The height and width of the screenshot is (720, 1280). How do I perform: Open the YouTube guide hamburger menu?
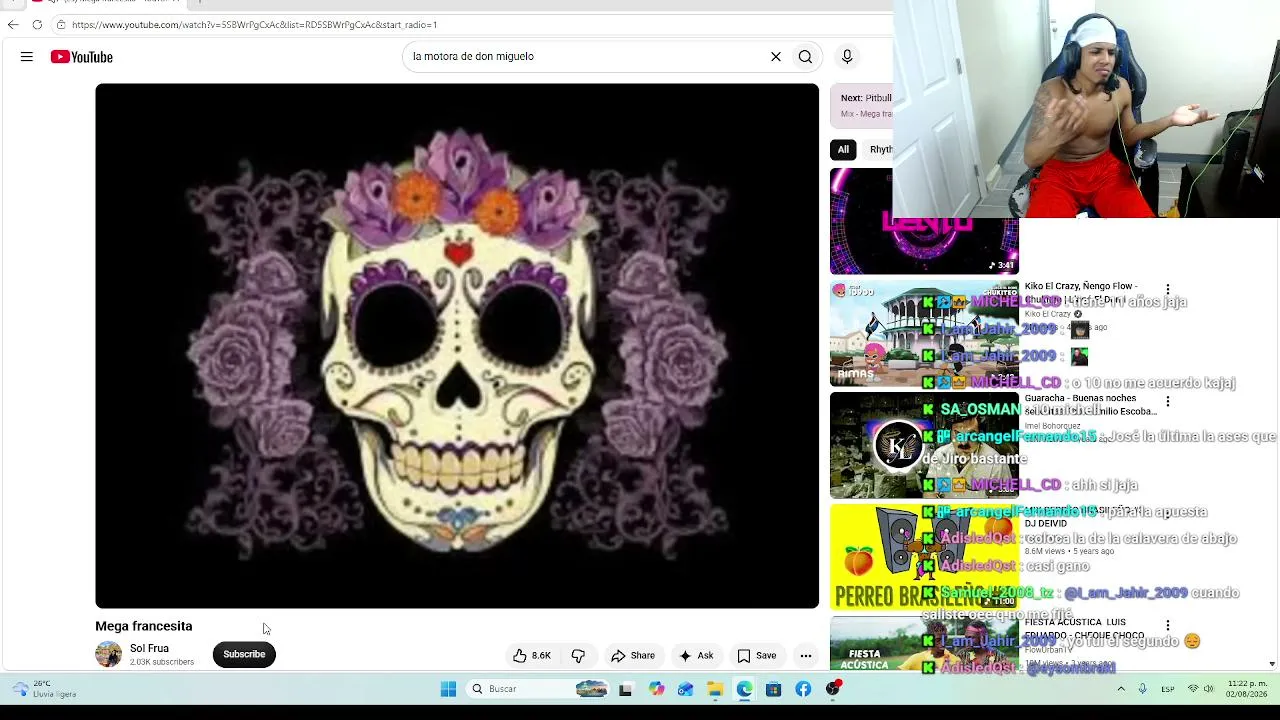27,57
